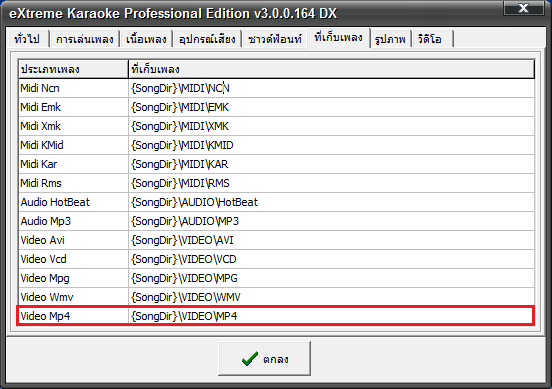This screenshot has height=389, width=552.
Task: Click the {SongDir}\MIDI\KAR path cell
Action: [x=332, y=164]
